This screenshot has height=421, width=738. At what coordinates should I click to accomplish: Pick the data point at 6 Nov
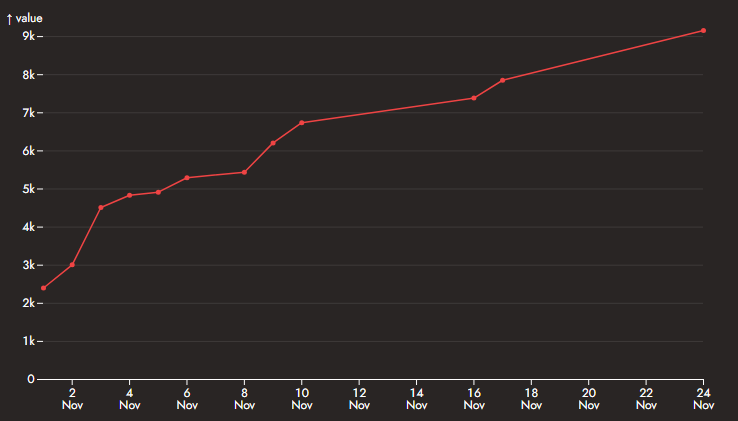click(x=187, y=178)
